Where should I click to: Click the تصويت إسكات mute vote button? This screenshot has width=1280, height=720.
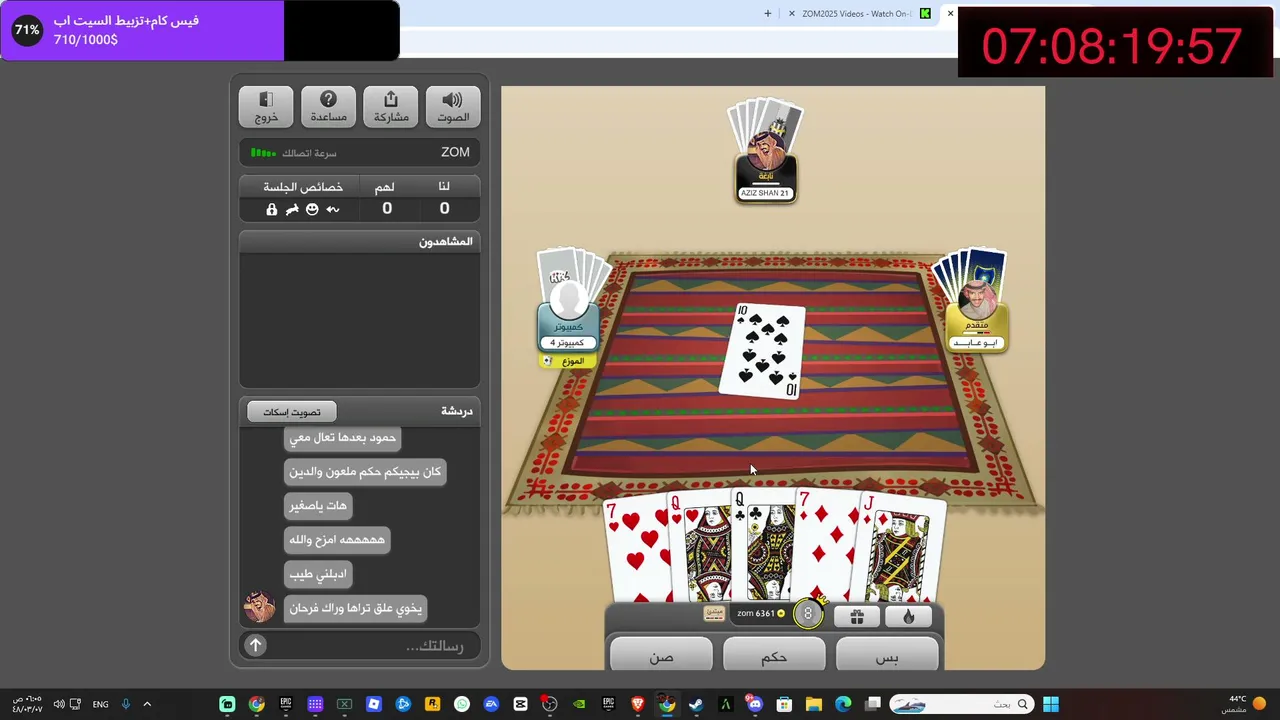click(292, 412)
